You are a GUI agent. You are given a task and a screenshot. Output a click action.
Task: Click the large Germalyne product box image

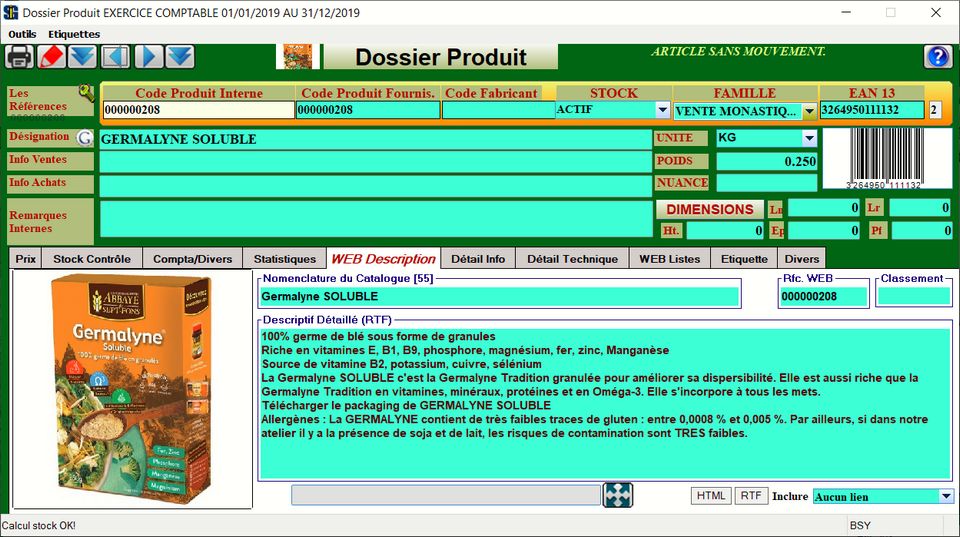point(132,389)
